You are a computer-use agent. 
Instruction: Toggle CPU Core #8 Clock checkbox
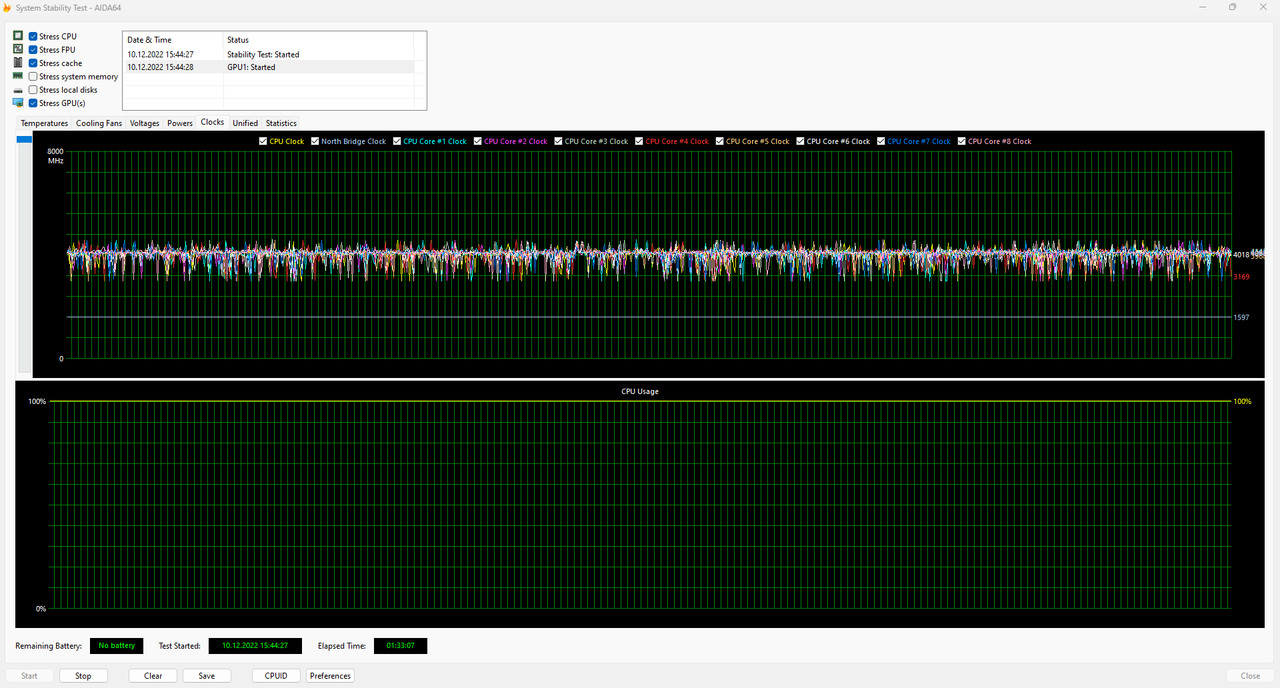pos(962,141)
